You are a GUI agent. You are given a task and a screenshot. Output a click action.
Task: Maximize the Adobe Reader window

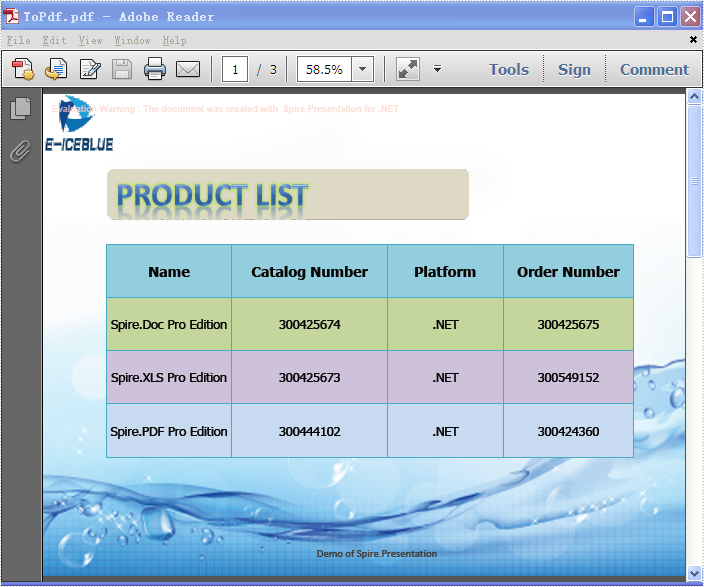click(x=667, y=17)
